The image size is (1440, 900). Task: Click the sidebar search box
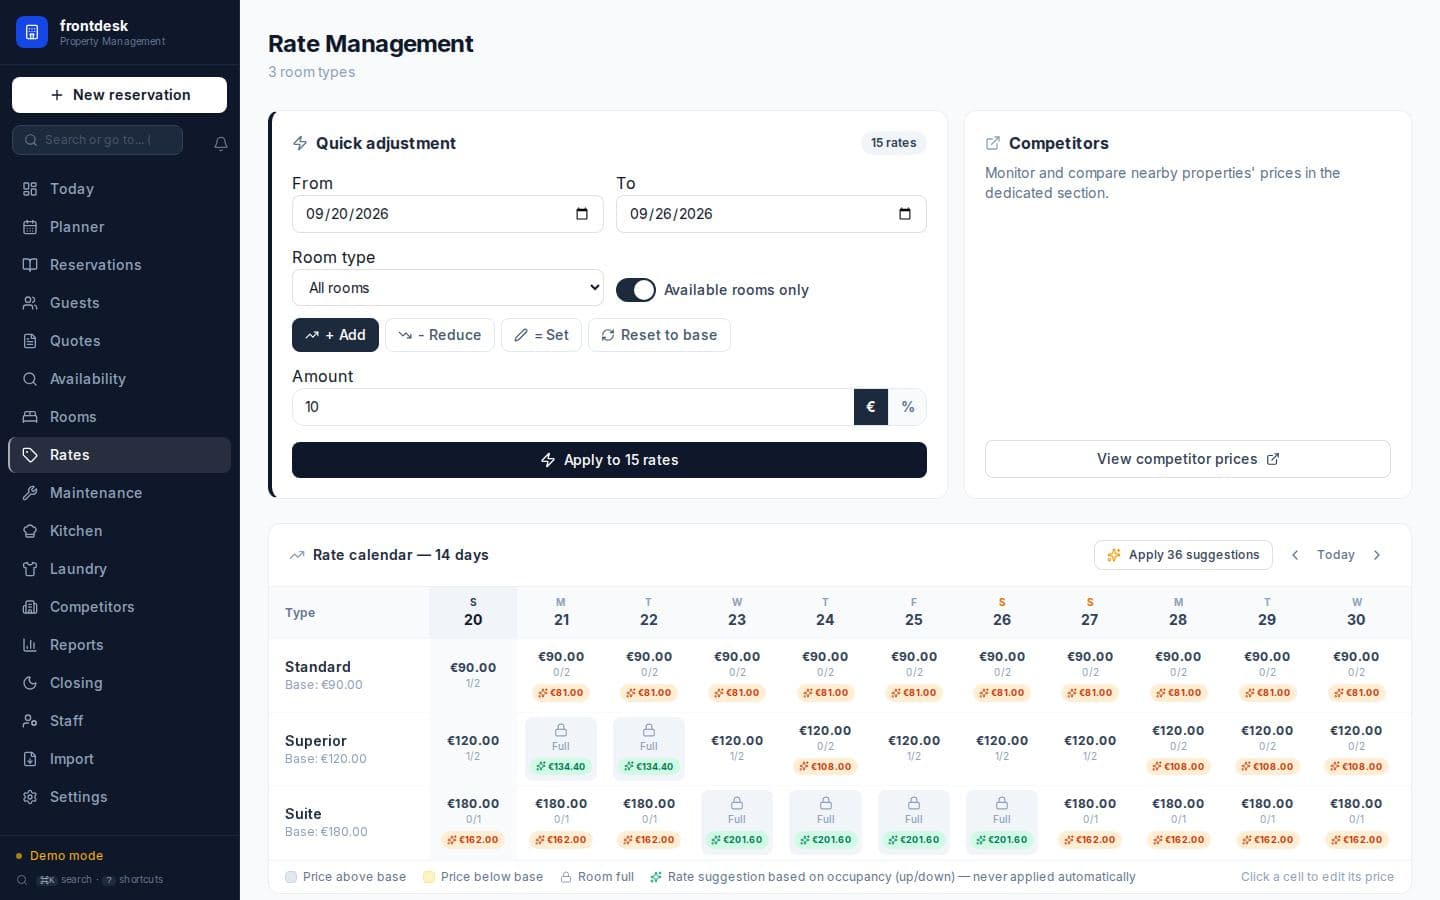coord(97,140)
